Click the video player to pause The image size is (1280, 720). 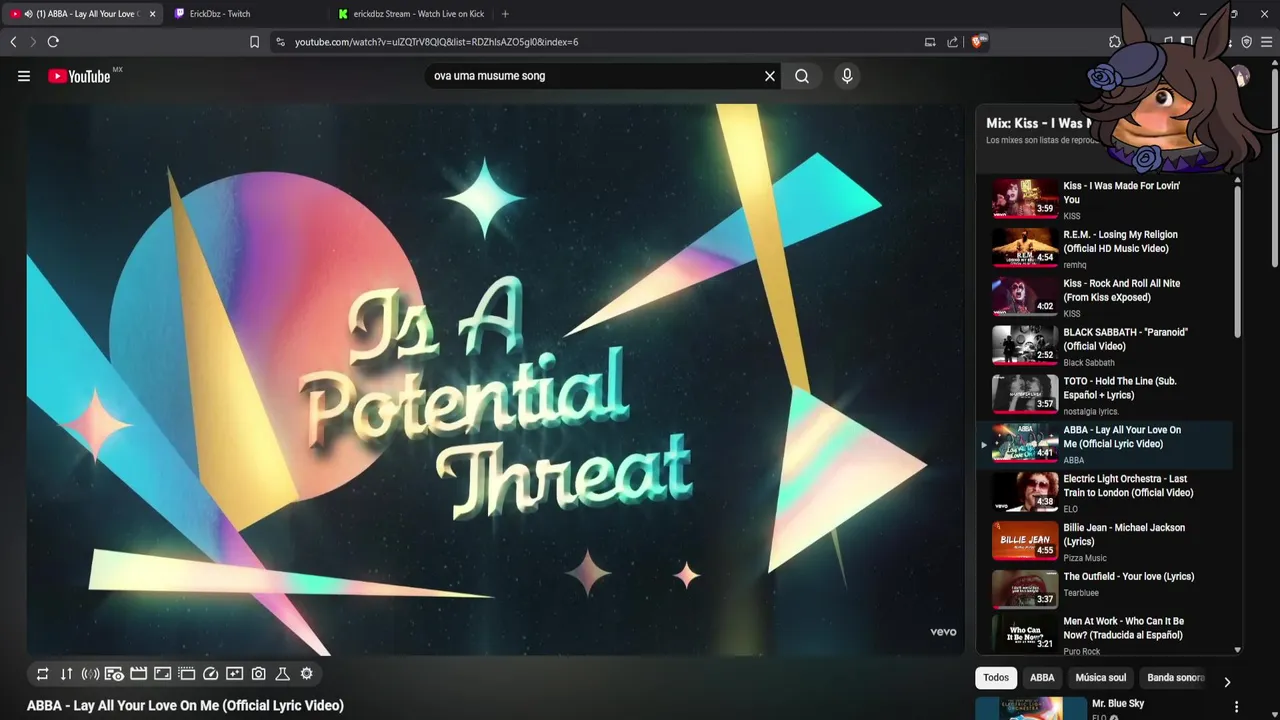(x=495, y=380)
